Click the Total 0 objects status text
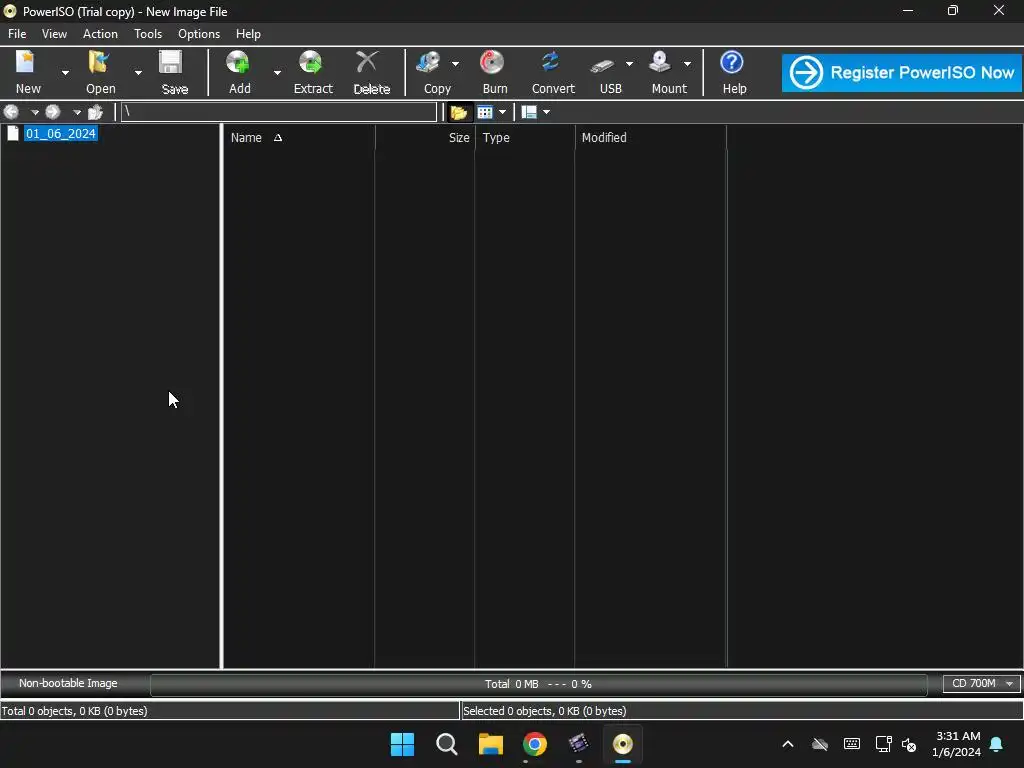 (74, 711)
